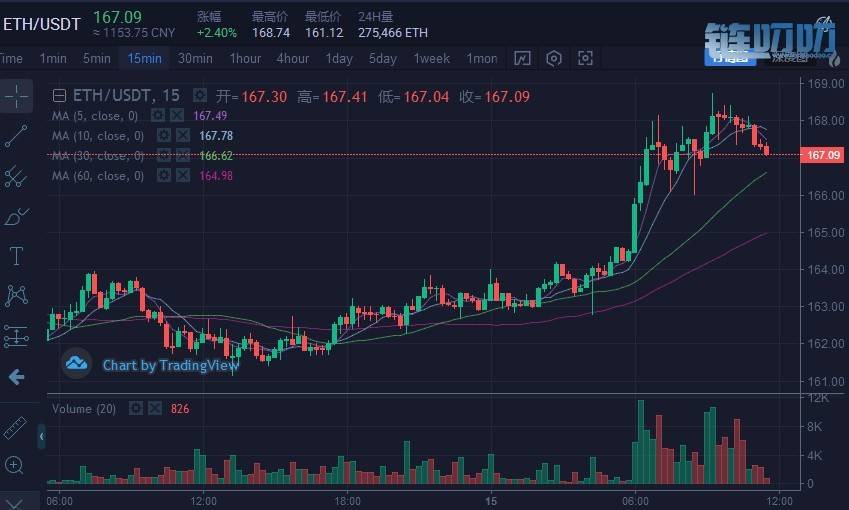Remove the MA 10 indicator

coord(183,135)
